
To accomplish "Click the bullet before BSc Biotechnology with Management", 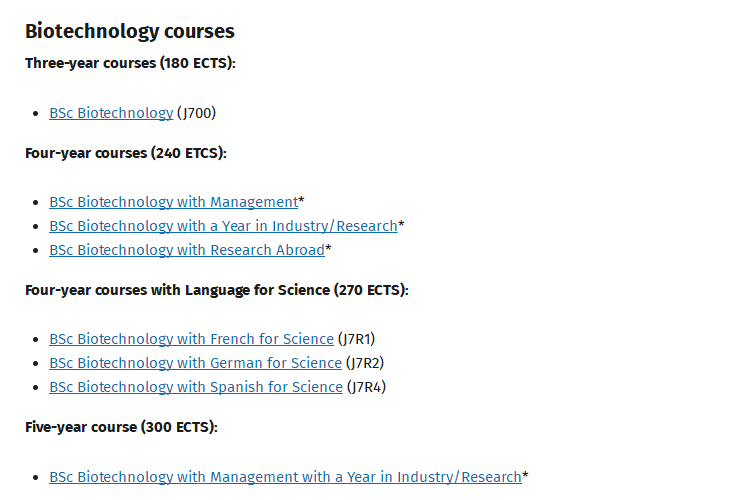I will (36, 203).
